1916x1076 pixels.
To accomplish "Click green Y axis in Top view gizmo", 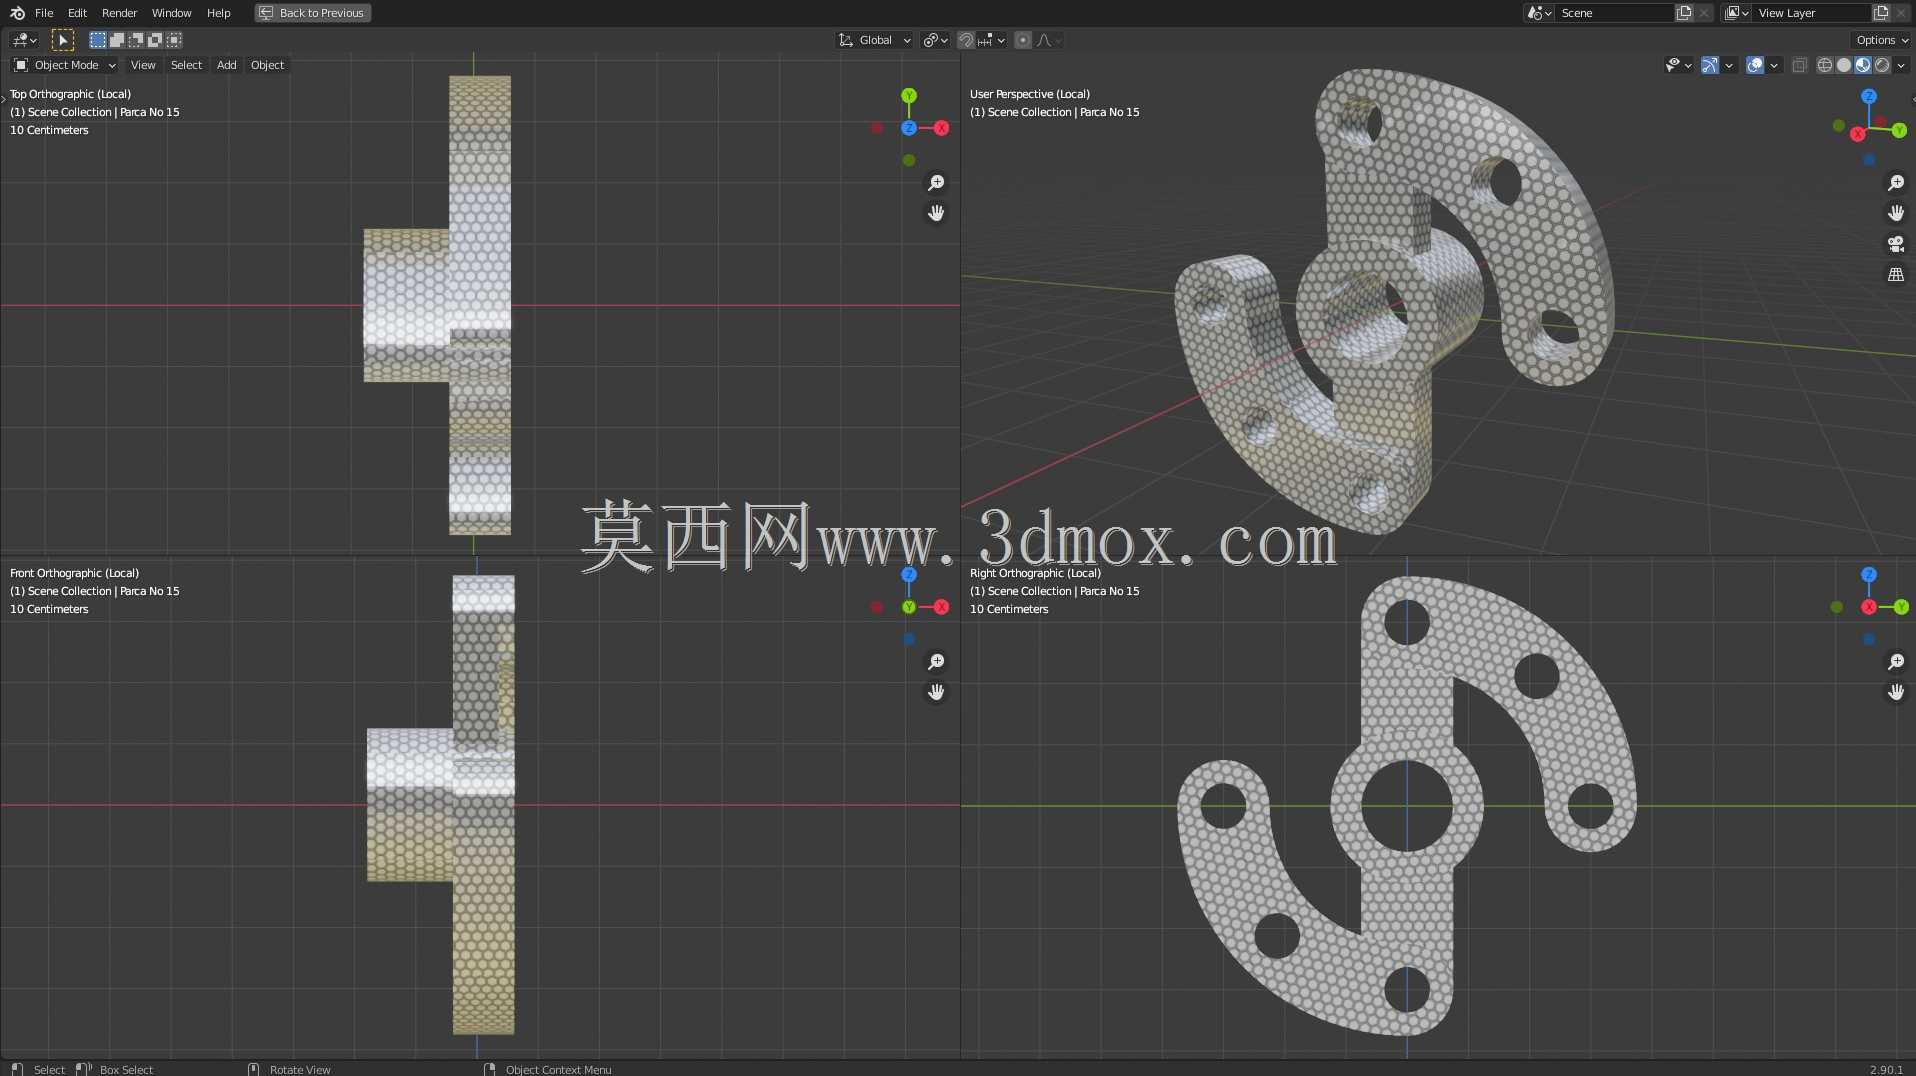I will (909, 96).
